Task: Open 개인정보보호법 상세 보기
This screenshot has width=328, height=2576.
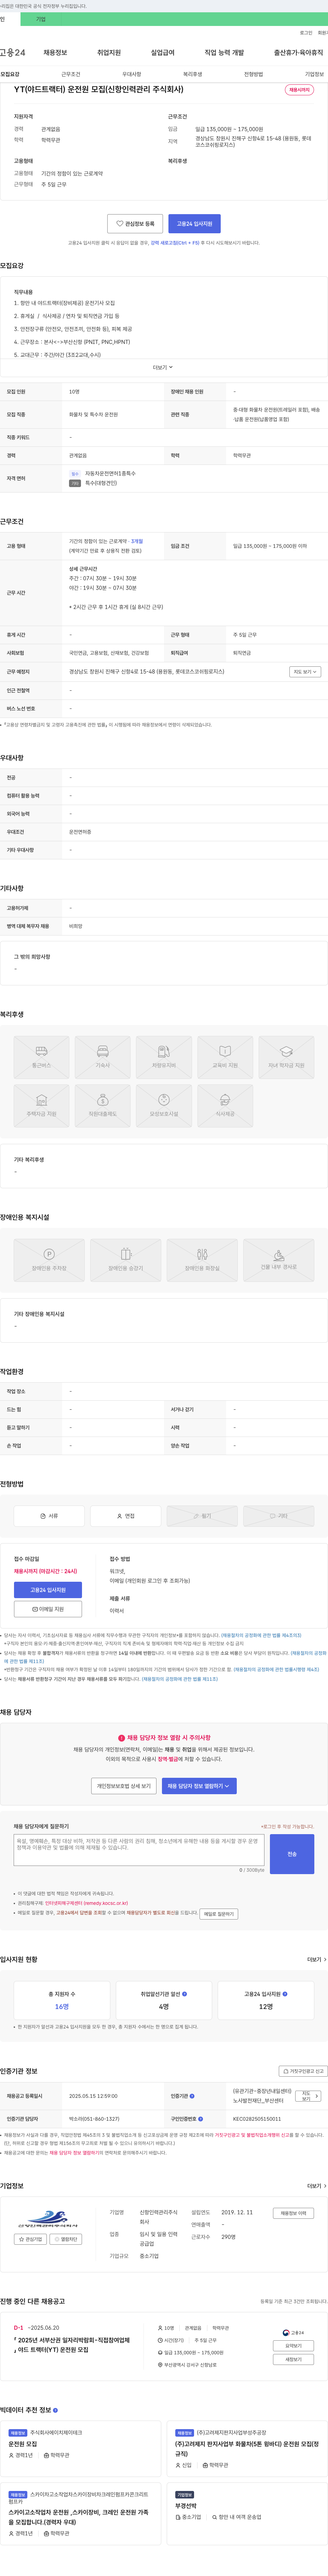Action: pyautogui.click(x=124, y=1786)
